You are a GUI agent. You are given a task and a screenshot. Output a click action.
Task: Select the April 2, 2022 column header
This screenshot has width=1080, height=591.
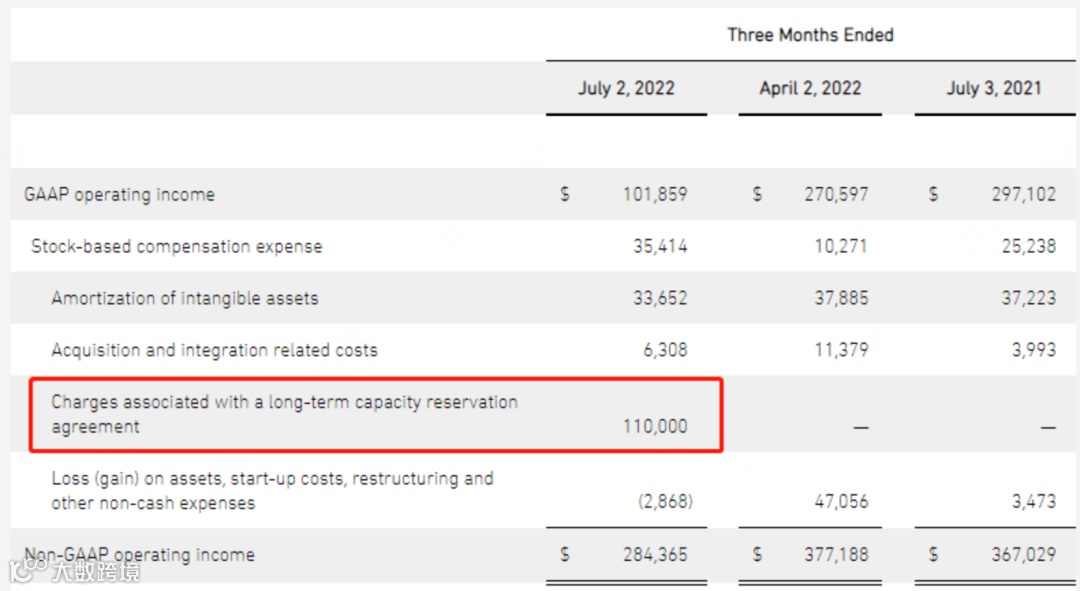coord(810,88)
